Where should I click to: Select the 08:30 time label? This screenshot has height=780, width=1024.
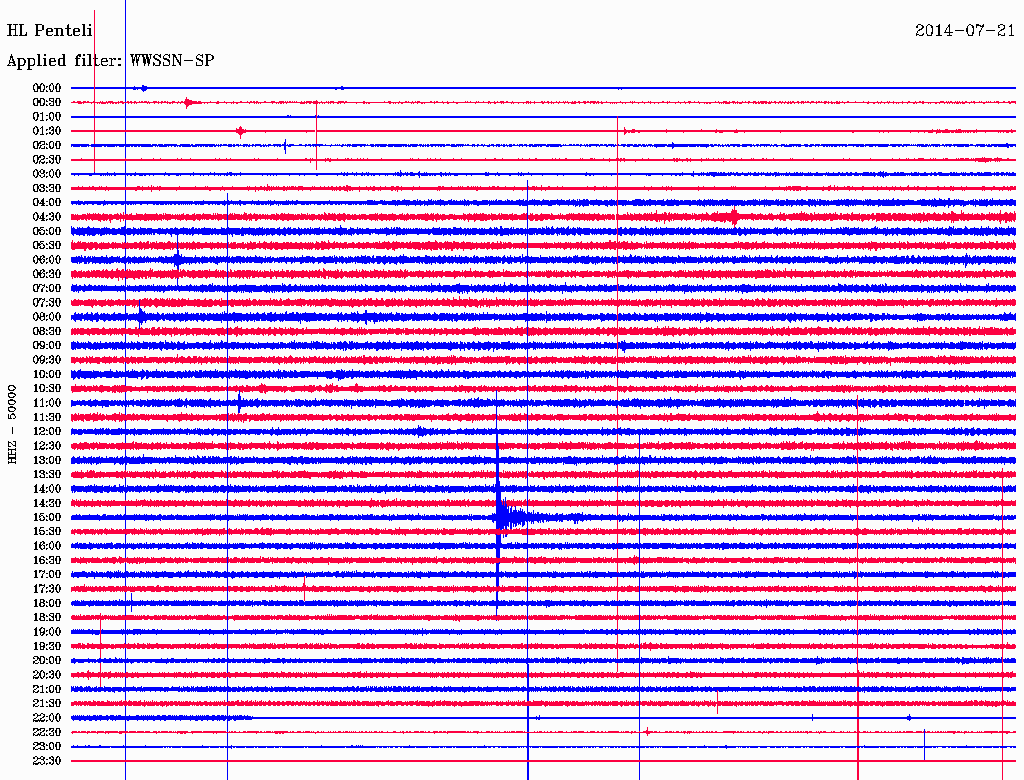pos(46,331)
